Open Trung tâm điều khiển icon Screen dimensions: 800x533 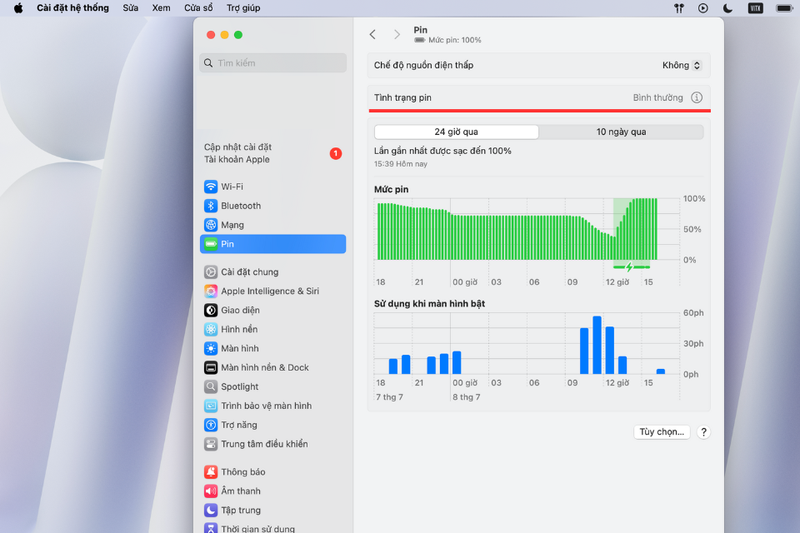[x=211, y=444]
